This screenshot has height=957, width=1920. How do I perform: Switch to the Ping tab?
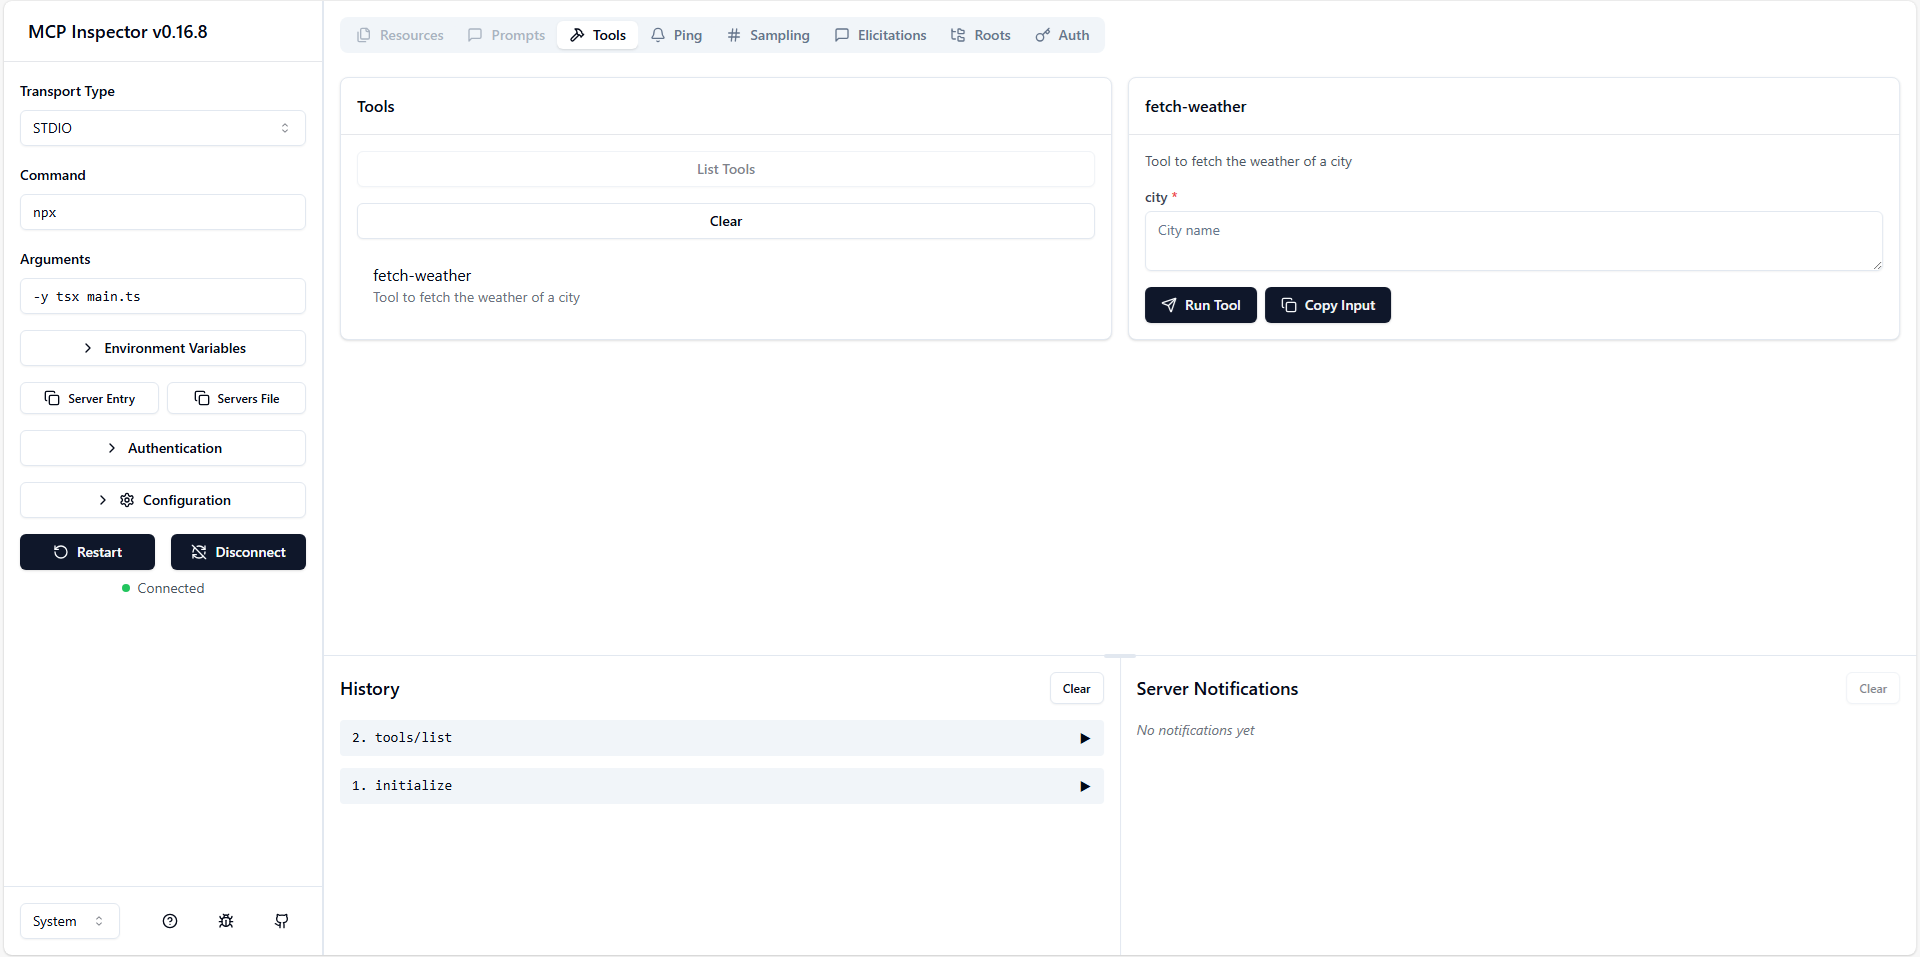tap(677, 35)
